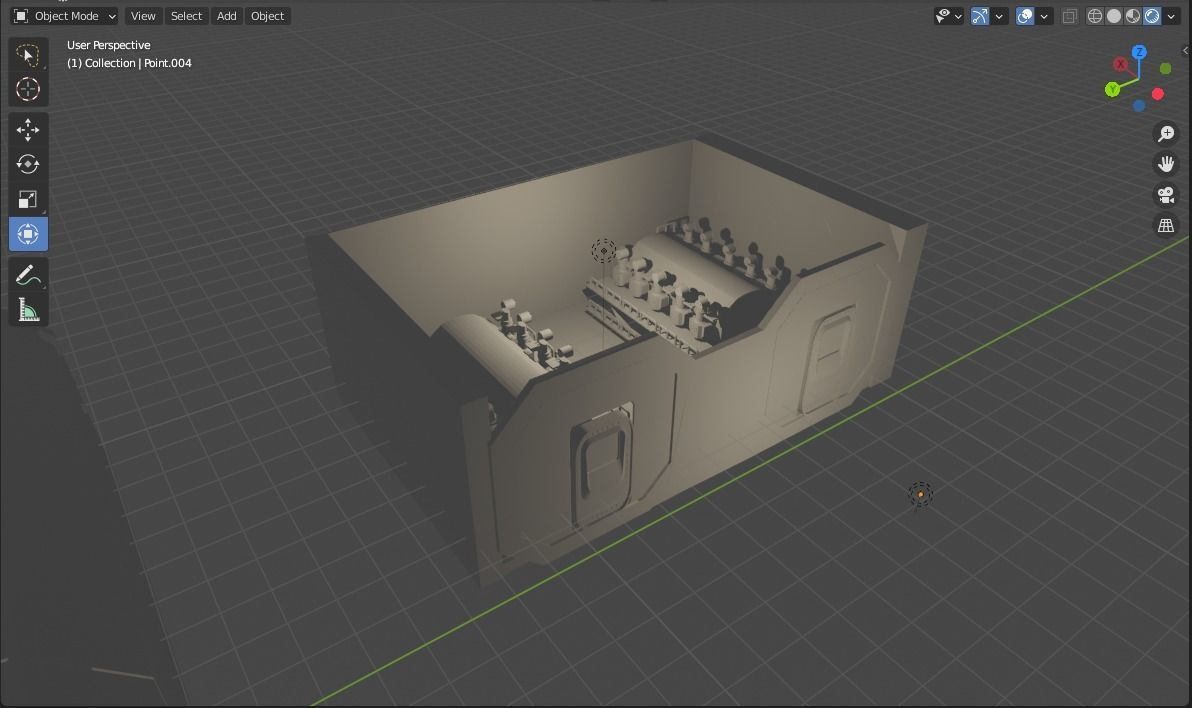
Task: Click the unlabeled negative blue axis dot
Action: pos(1139,106)
